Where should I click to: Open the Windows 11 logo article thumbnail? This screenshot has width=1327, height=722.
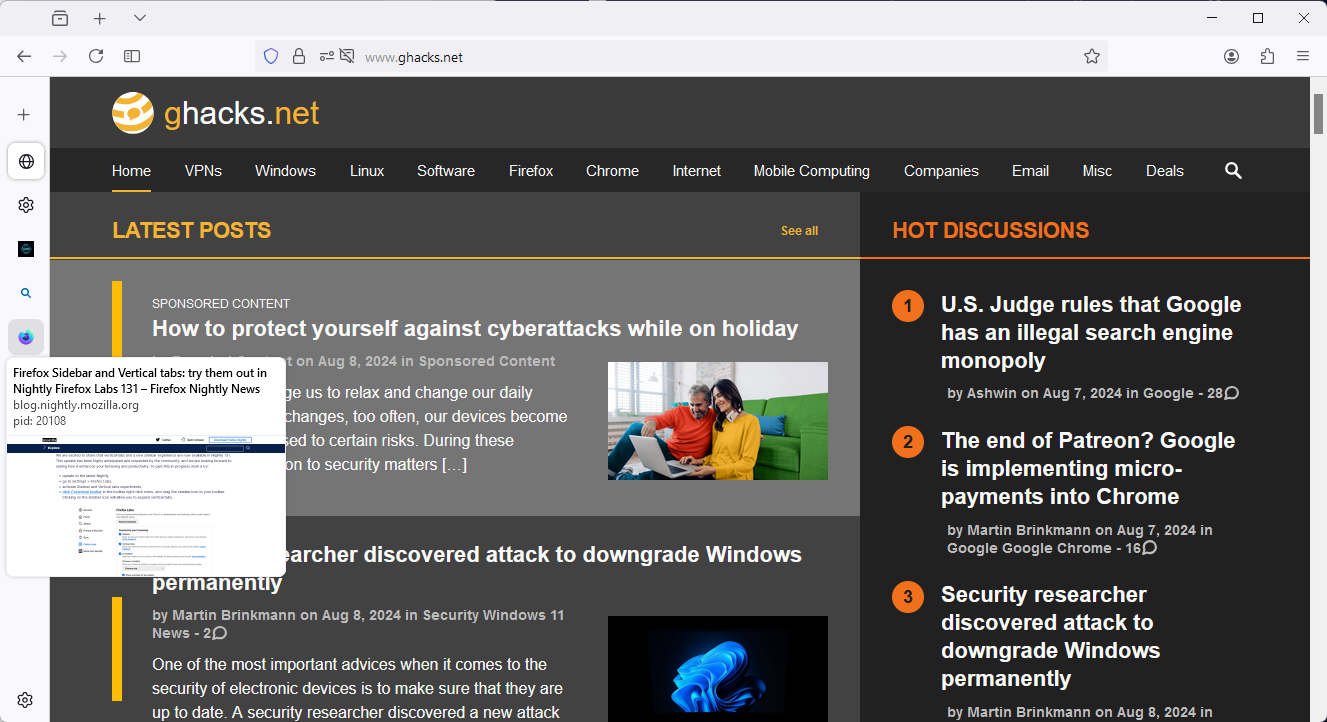[x=718, y=669]
